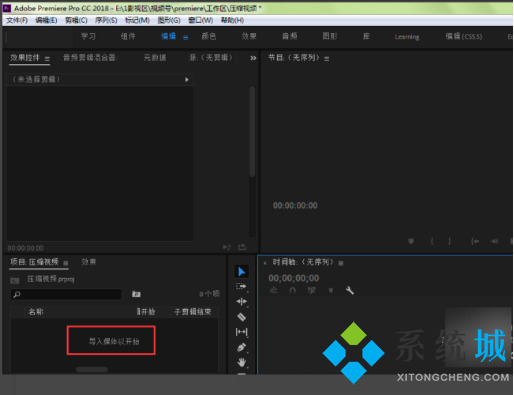Open the 源: (无剪辑) panel tab
This screenshot has height=395, width=514.
pyautogui.click(x=211, y=58)
